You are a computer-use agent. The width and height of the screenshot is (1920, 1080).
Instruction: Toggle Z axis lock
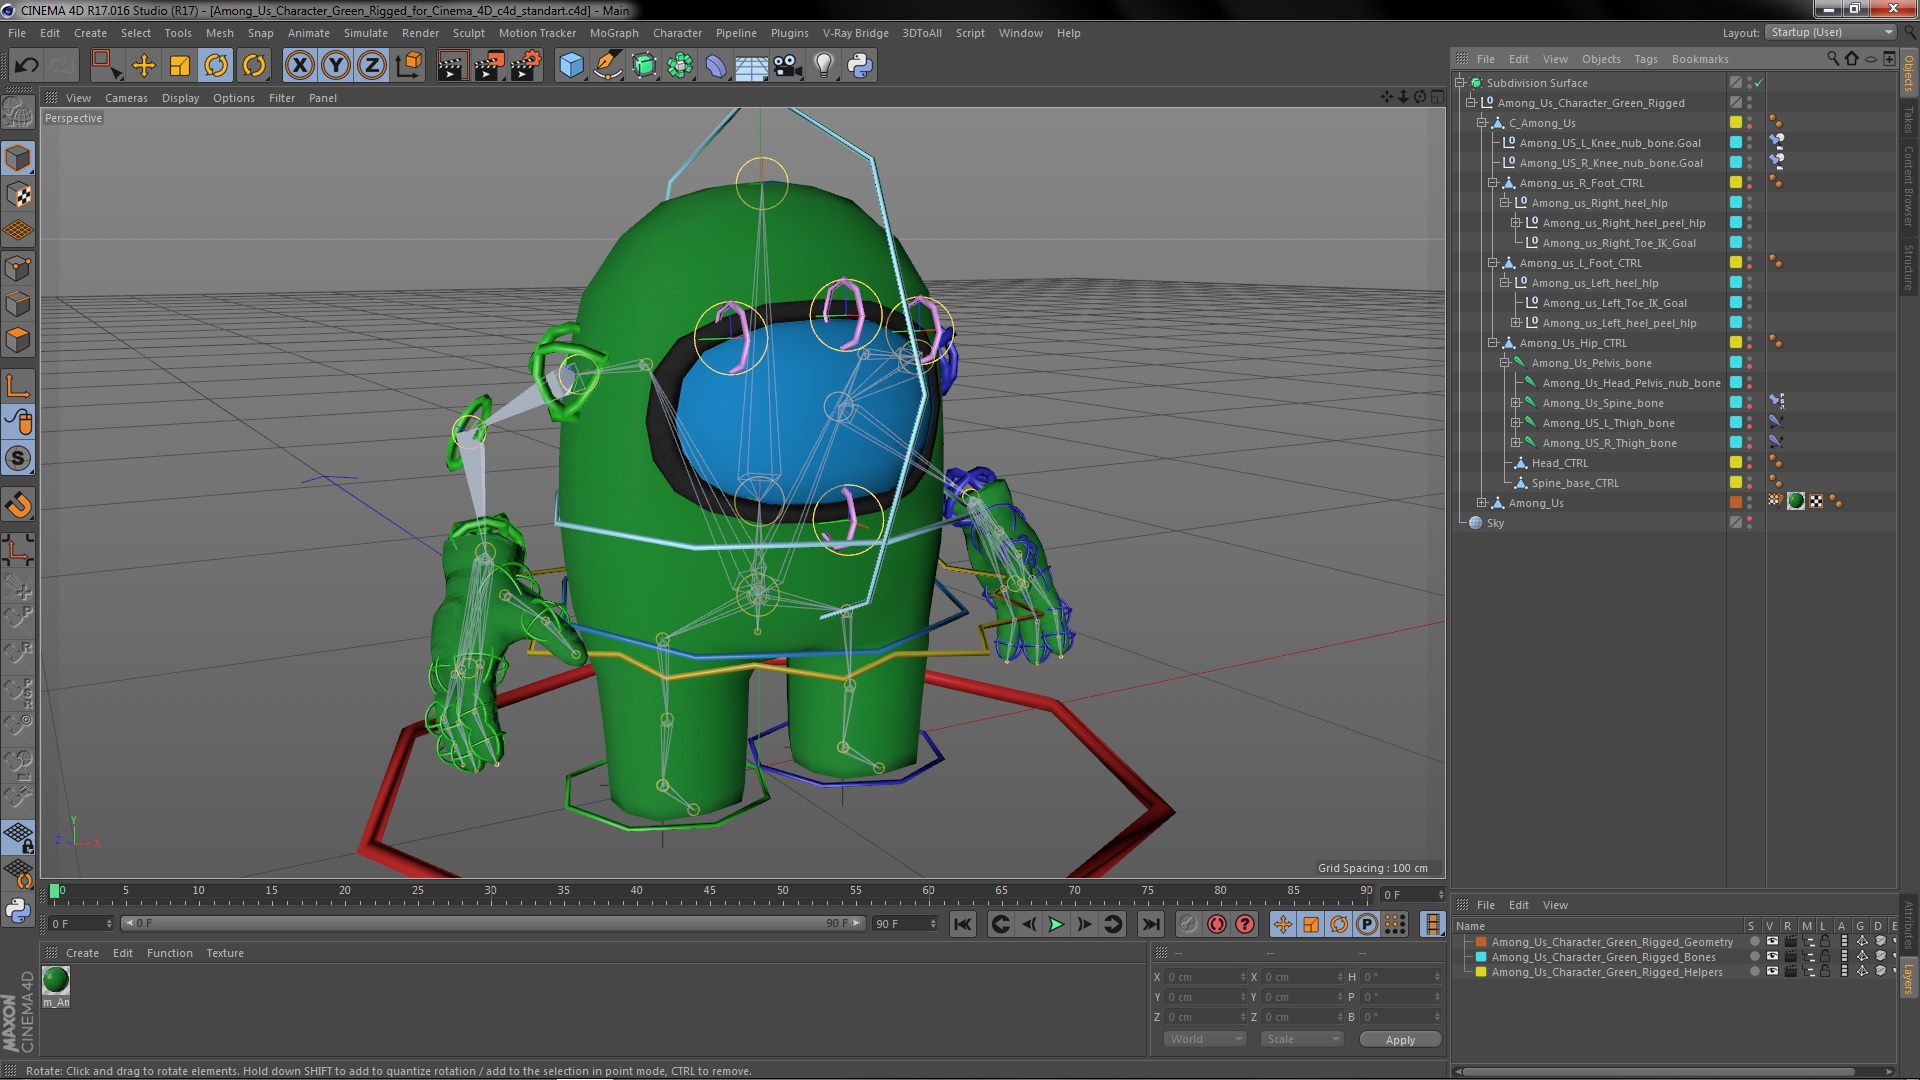pyautogui.click(x=372, y=66)
